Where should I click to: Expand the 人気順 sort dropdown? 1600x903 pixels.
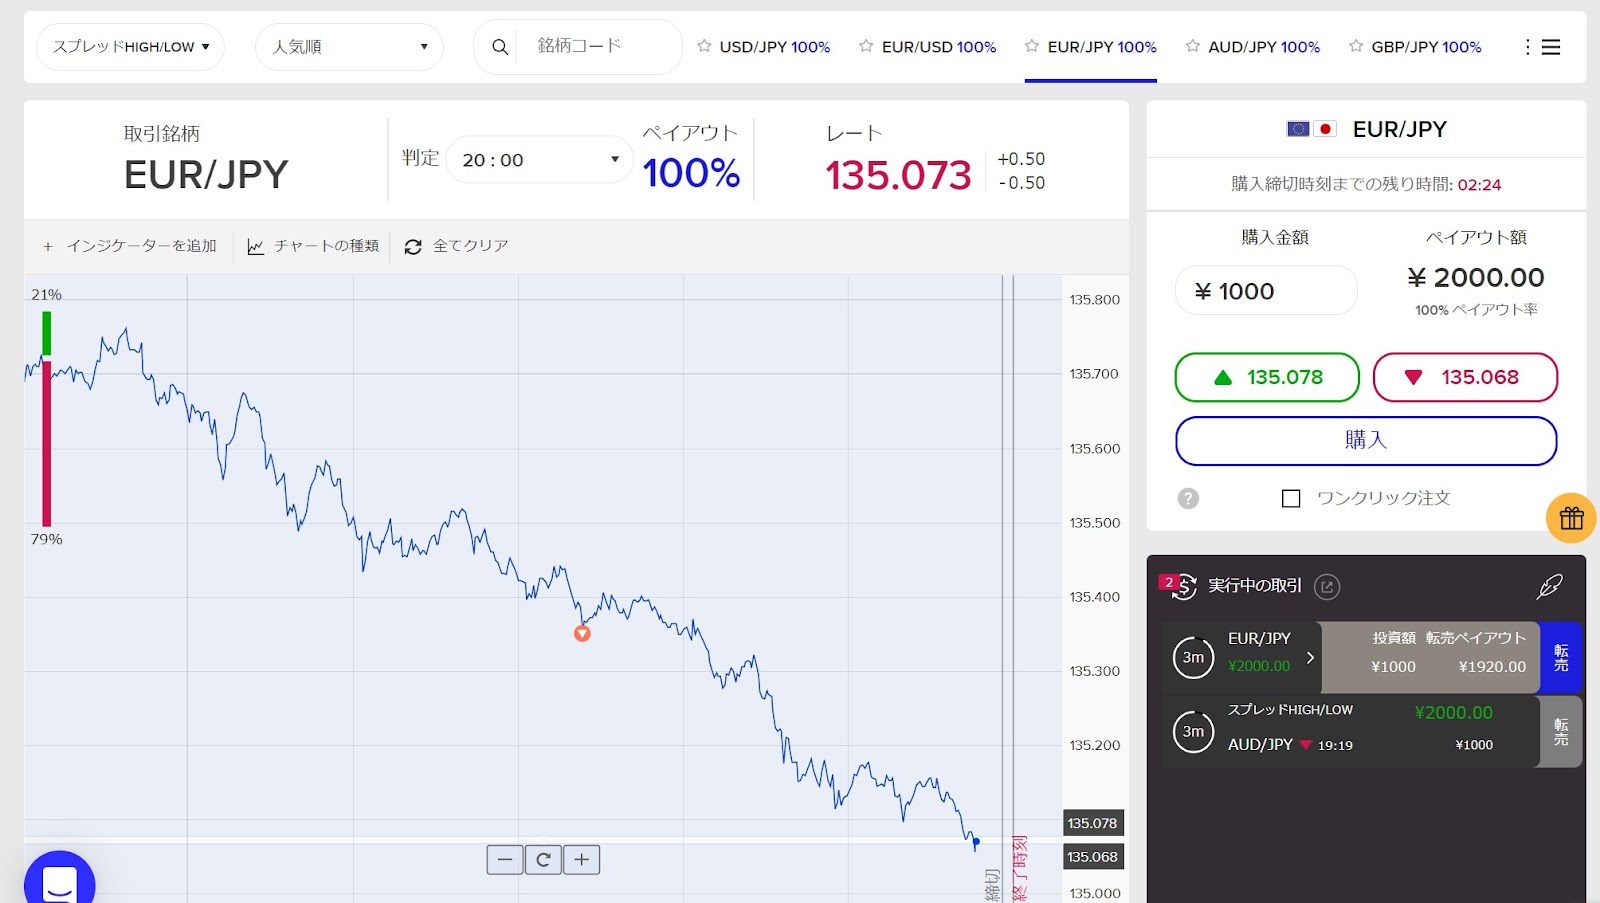pyautogui.click(x=349, y=47)
